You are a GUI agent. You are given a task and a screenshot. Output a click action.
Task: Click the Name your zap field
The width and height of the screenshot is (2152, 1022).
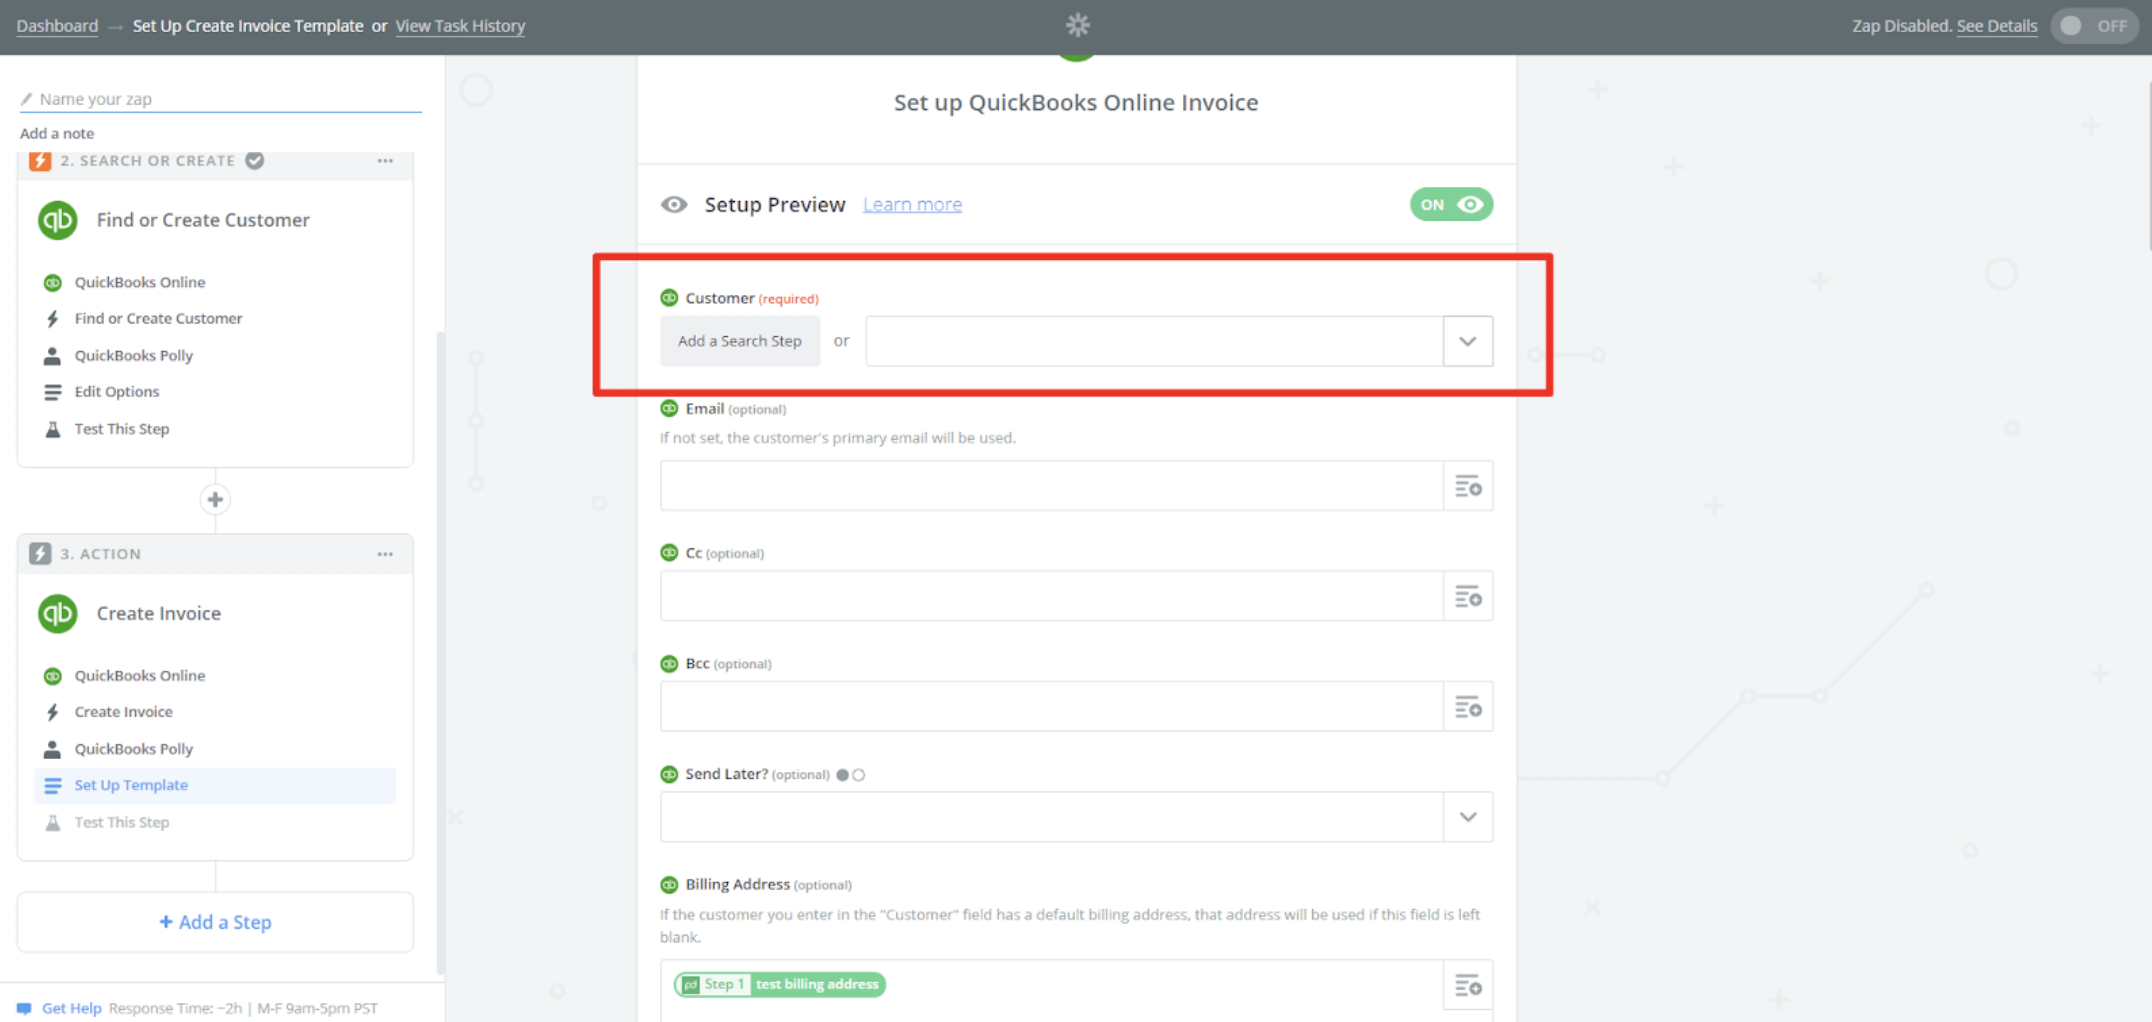(x=220, y=99)
